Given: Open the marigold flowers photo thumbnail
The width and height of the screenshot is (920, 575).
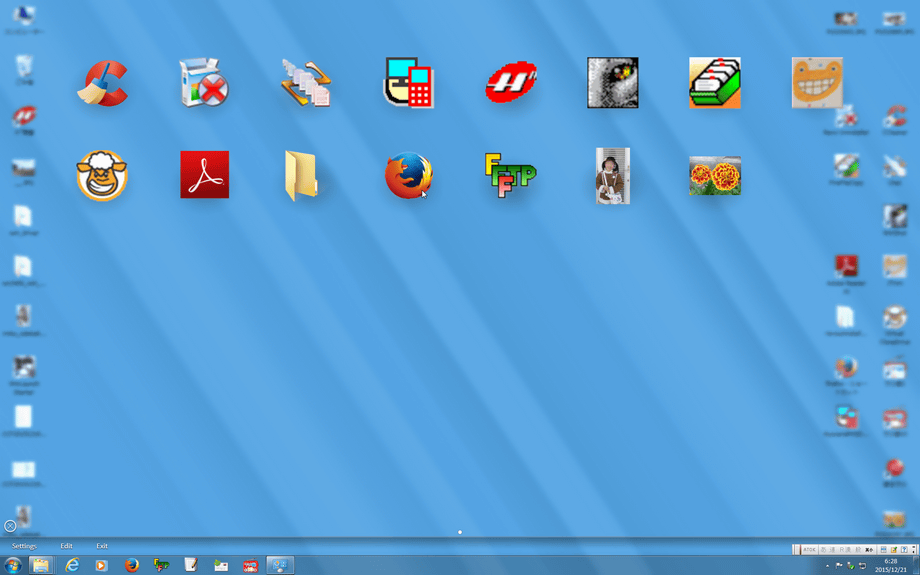Looking at the screenshot, I should click(715, 175).
